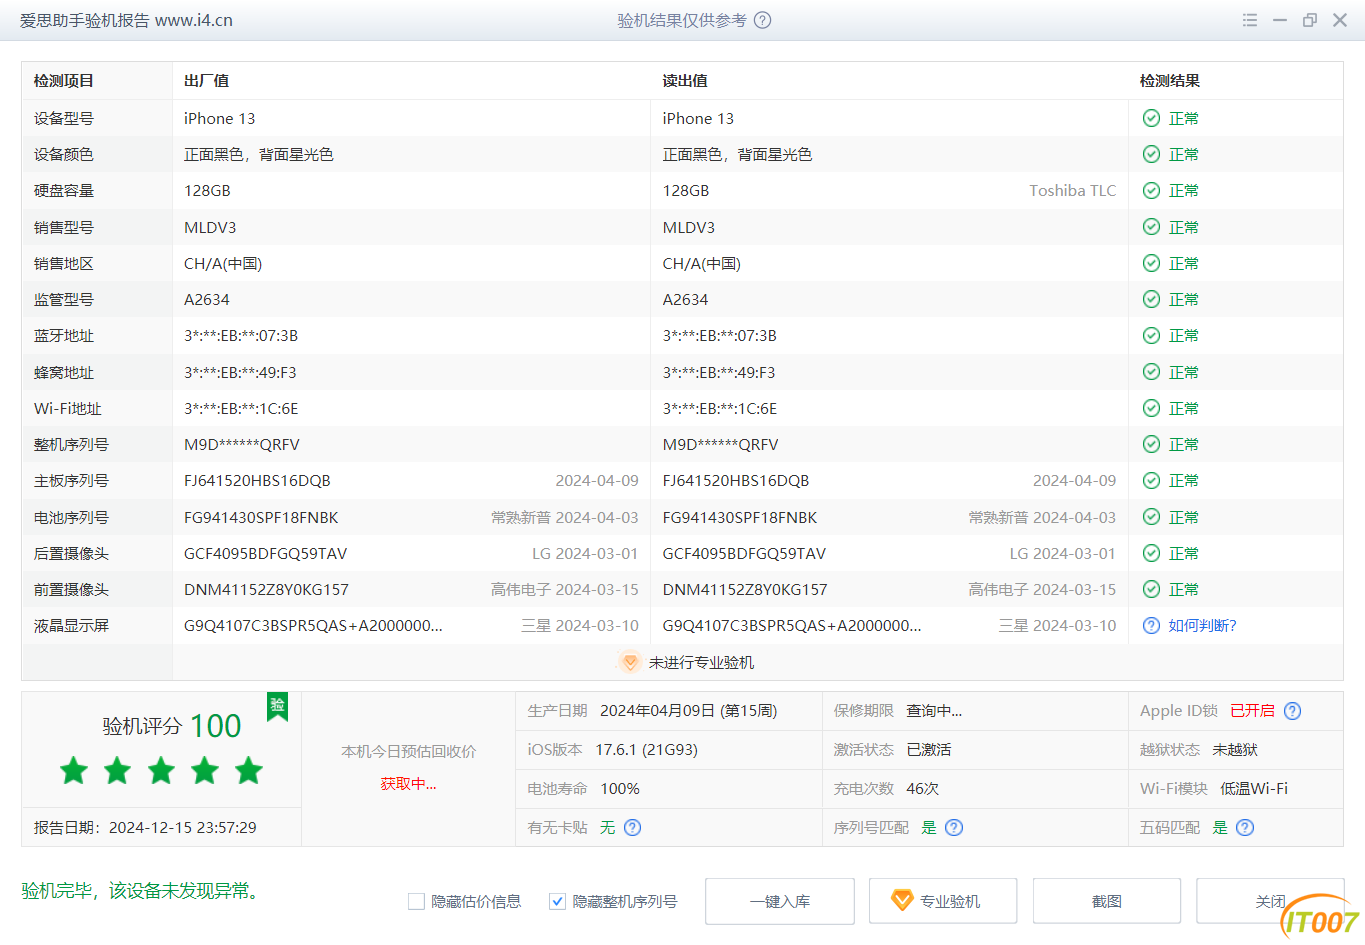Click the 未越狱 jailbreak status

tap(1235, 749)
